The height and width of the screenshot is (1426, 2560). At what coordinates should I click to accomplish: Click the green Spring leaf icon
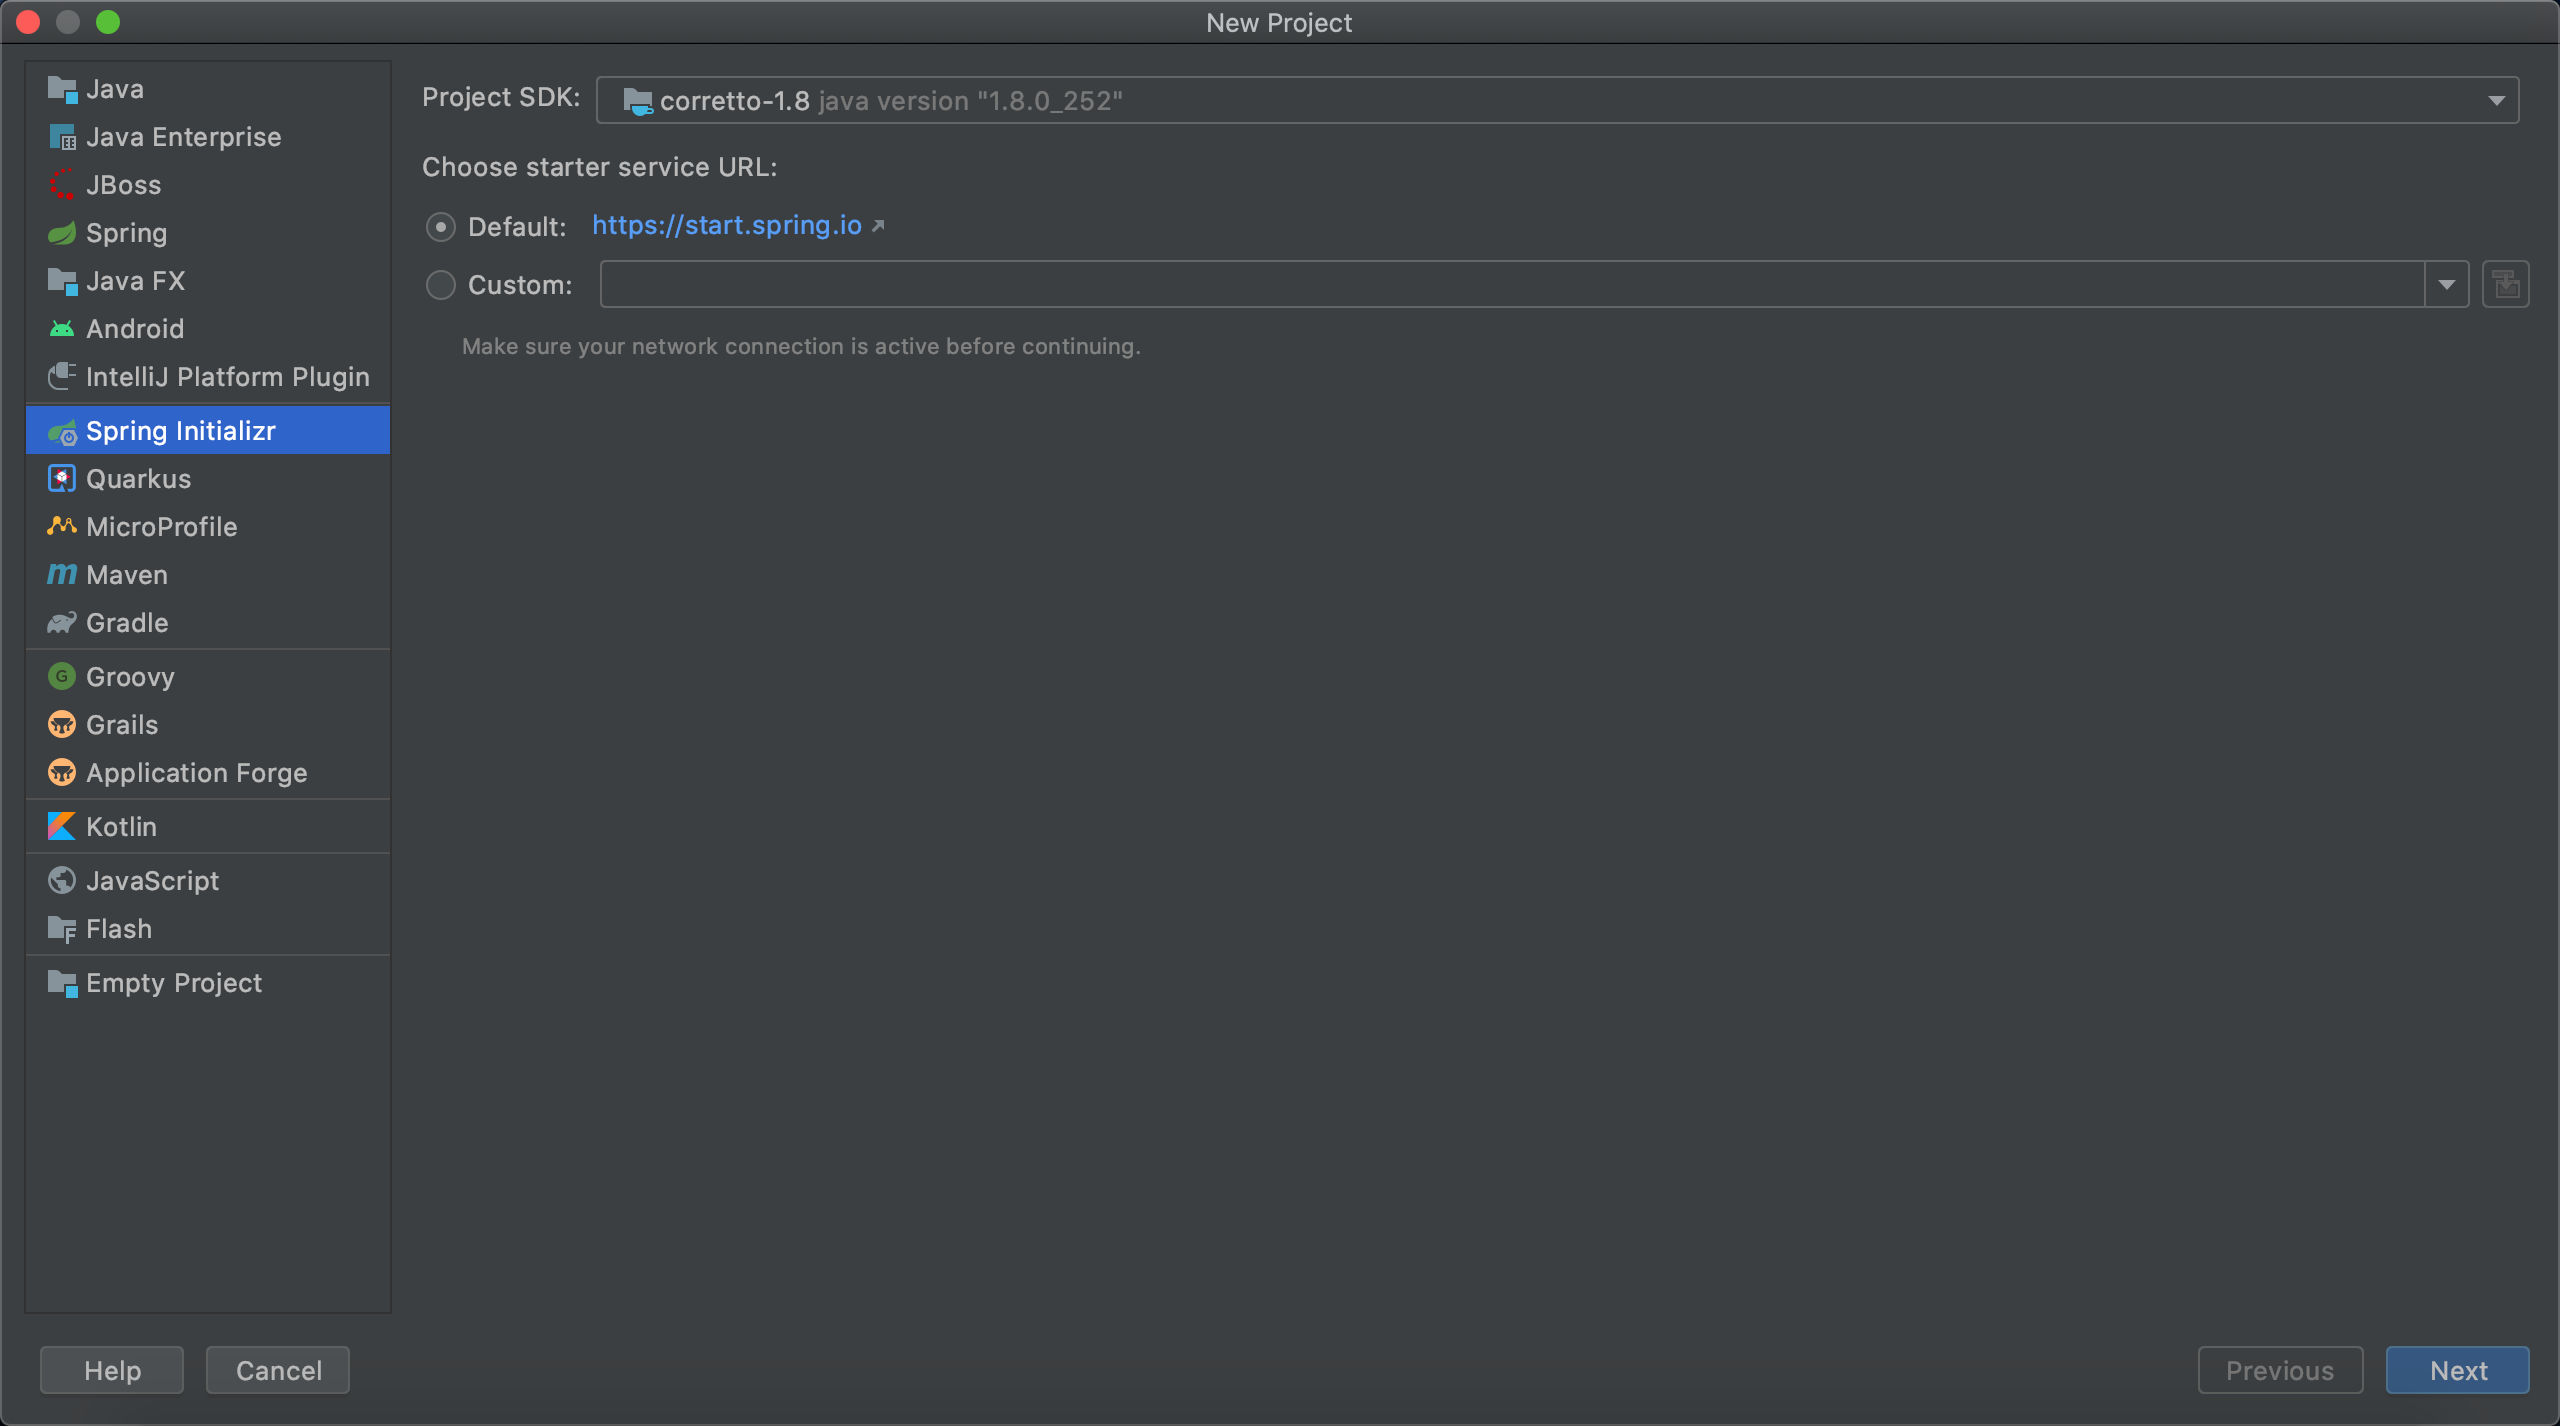(x=62, y=233)
